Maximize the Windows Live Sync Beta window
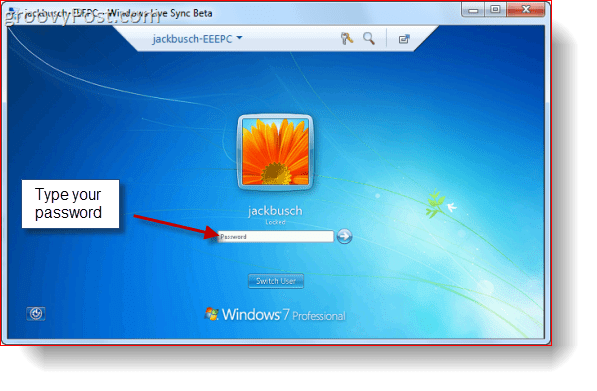Viewport: 597px width, 391px height. pos(495,10)
